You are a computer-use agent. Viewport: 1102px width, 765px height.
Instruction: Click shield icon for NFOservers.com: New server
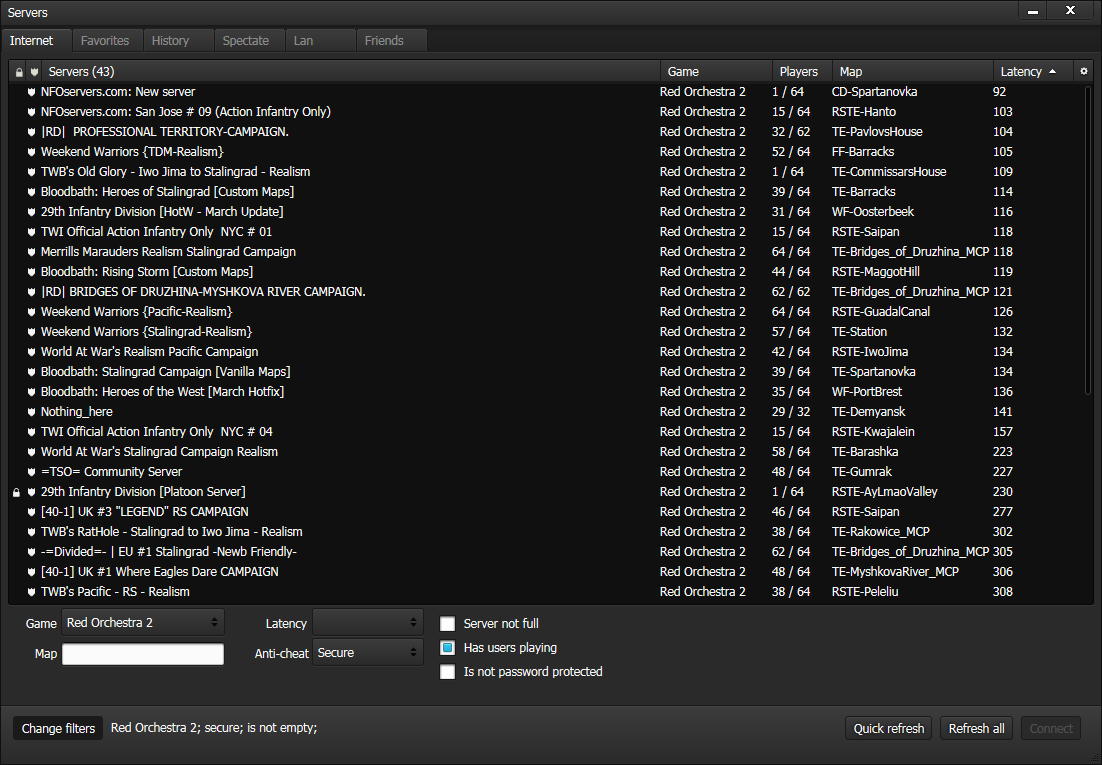point(32,92)
